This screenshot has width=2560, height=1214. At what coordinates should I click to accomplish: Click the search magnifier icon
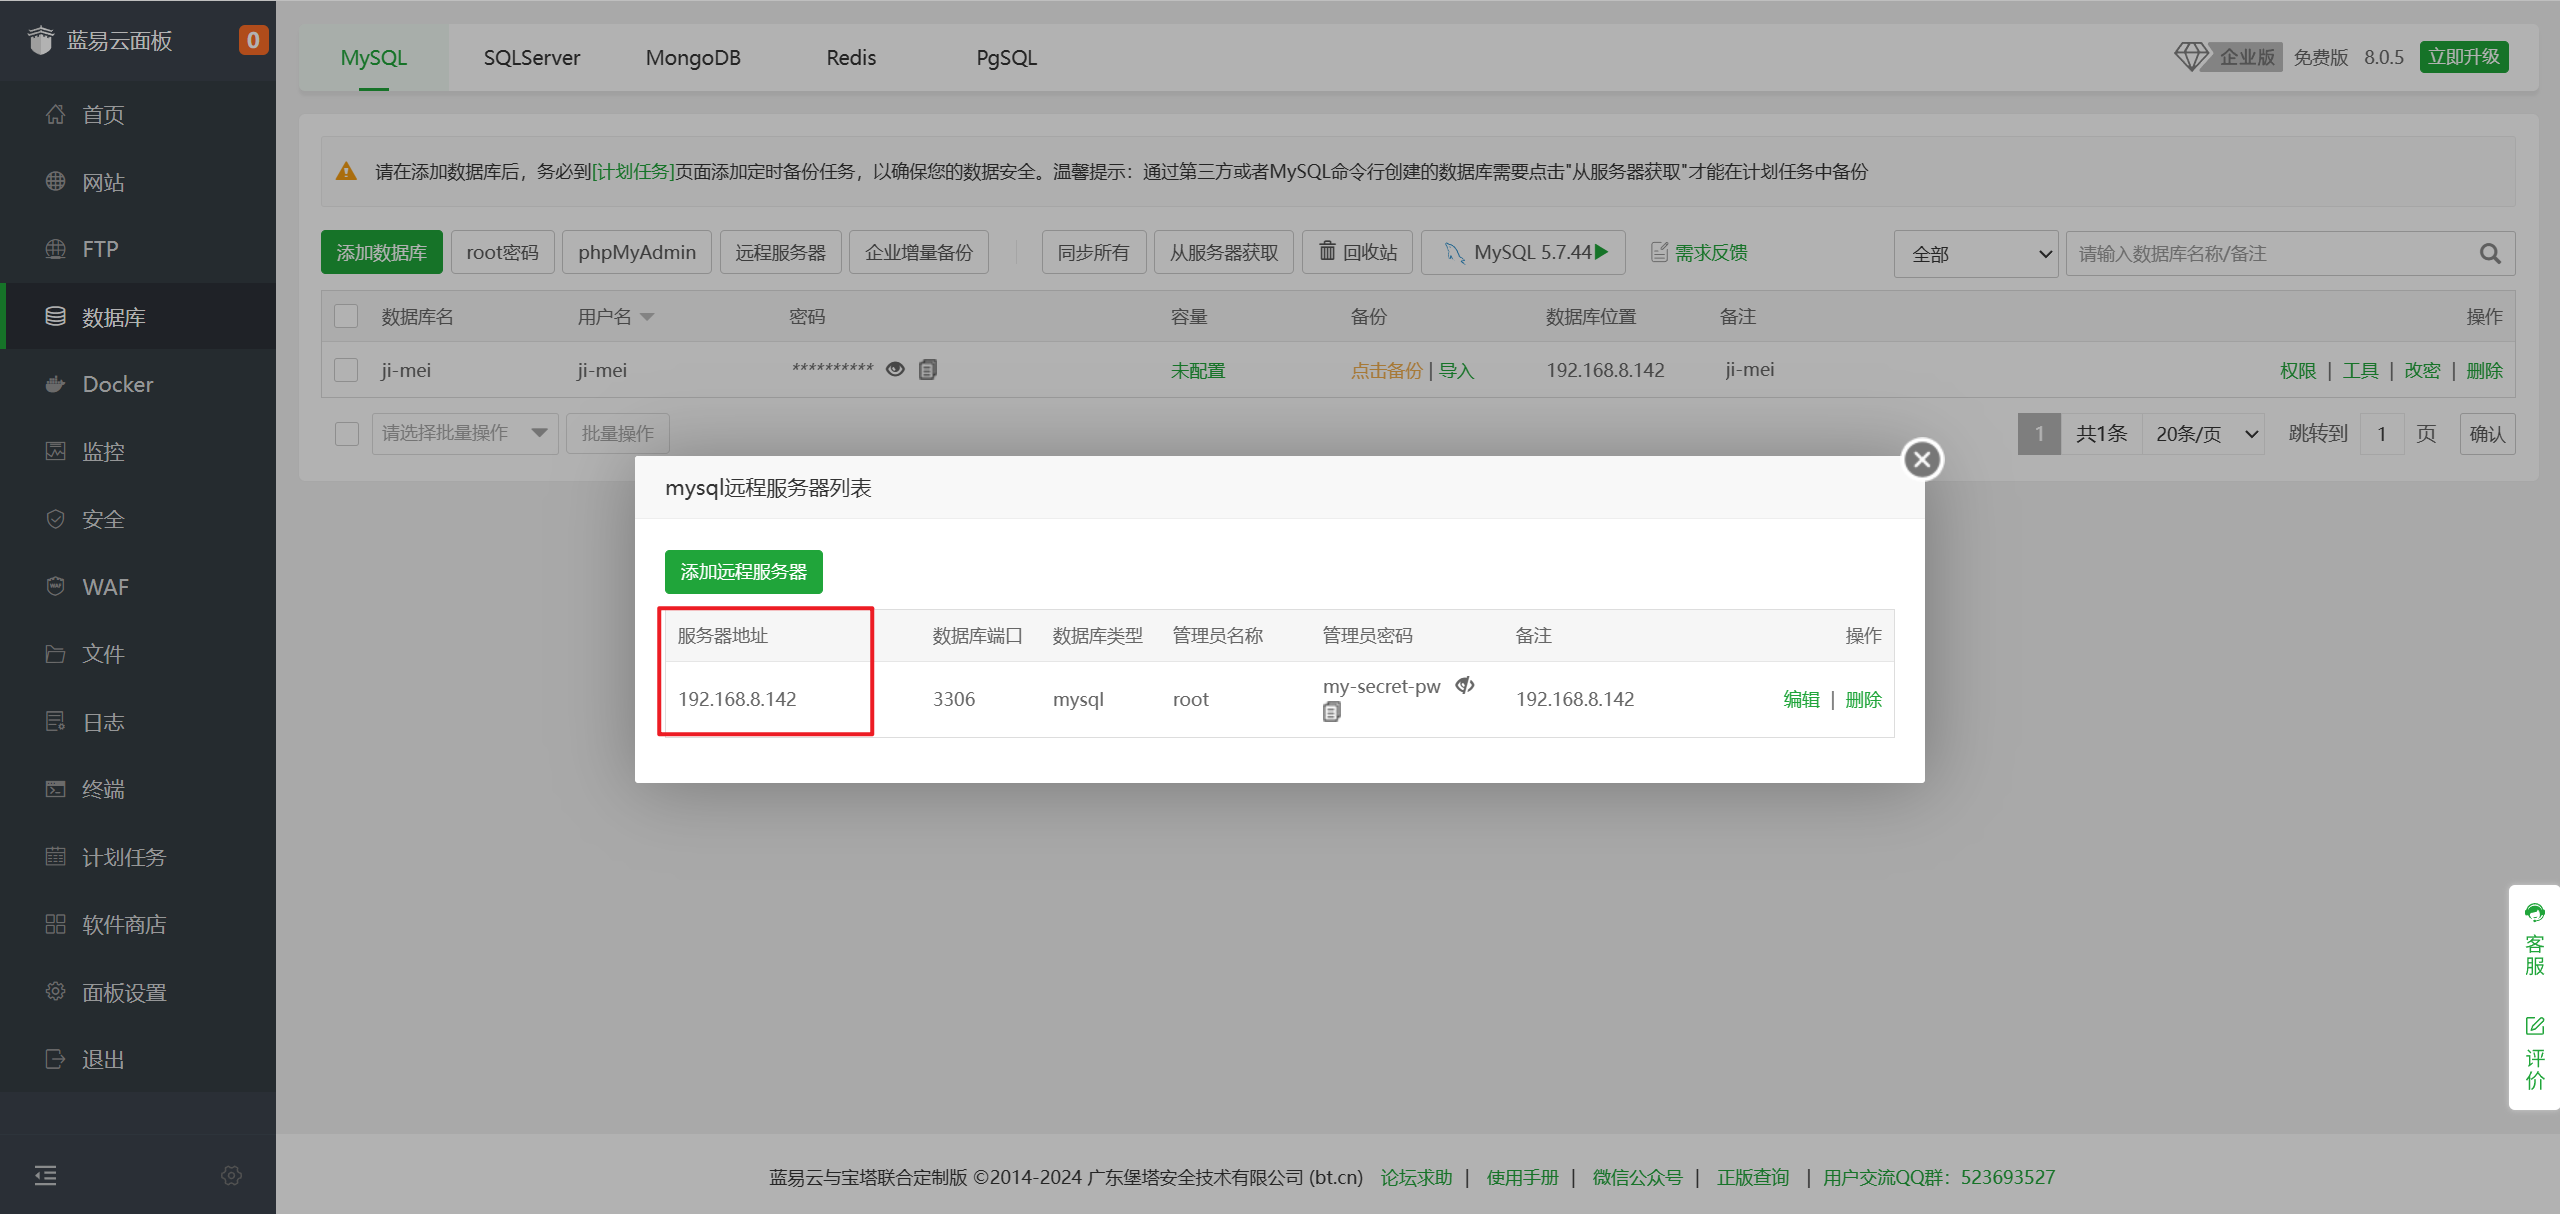coord(2490,254)
